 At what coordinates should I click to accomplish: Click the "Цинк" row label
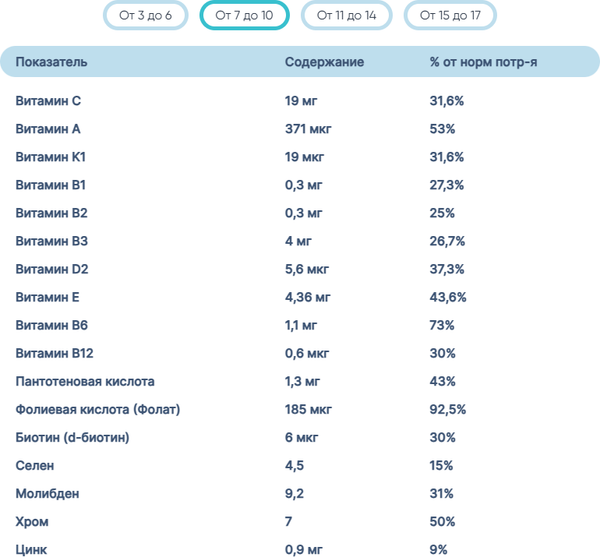[x=32, y=549]
